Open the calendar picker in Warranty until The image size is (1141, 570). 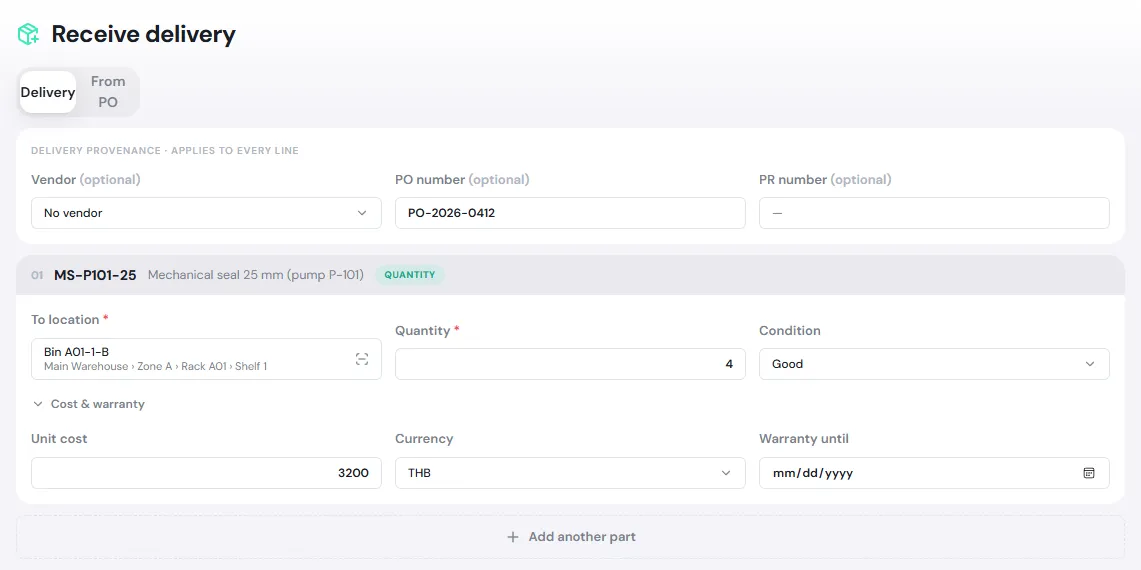(1089, 473)
